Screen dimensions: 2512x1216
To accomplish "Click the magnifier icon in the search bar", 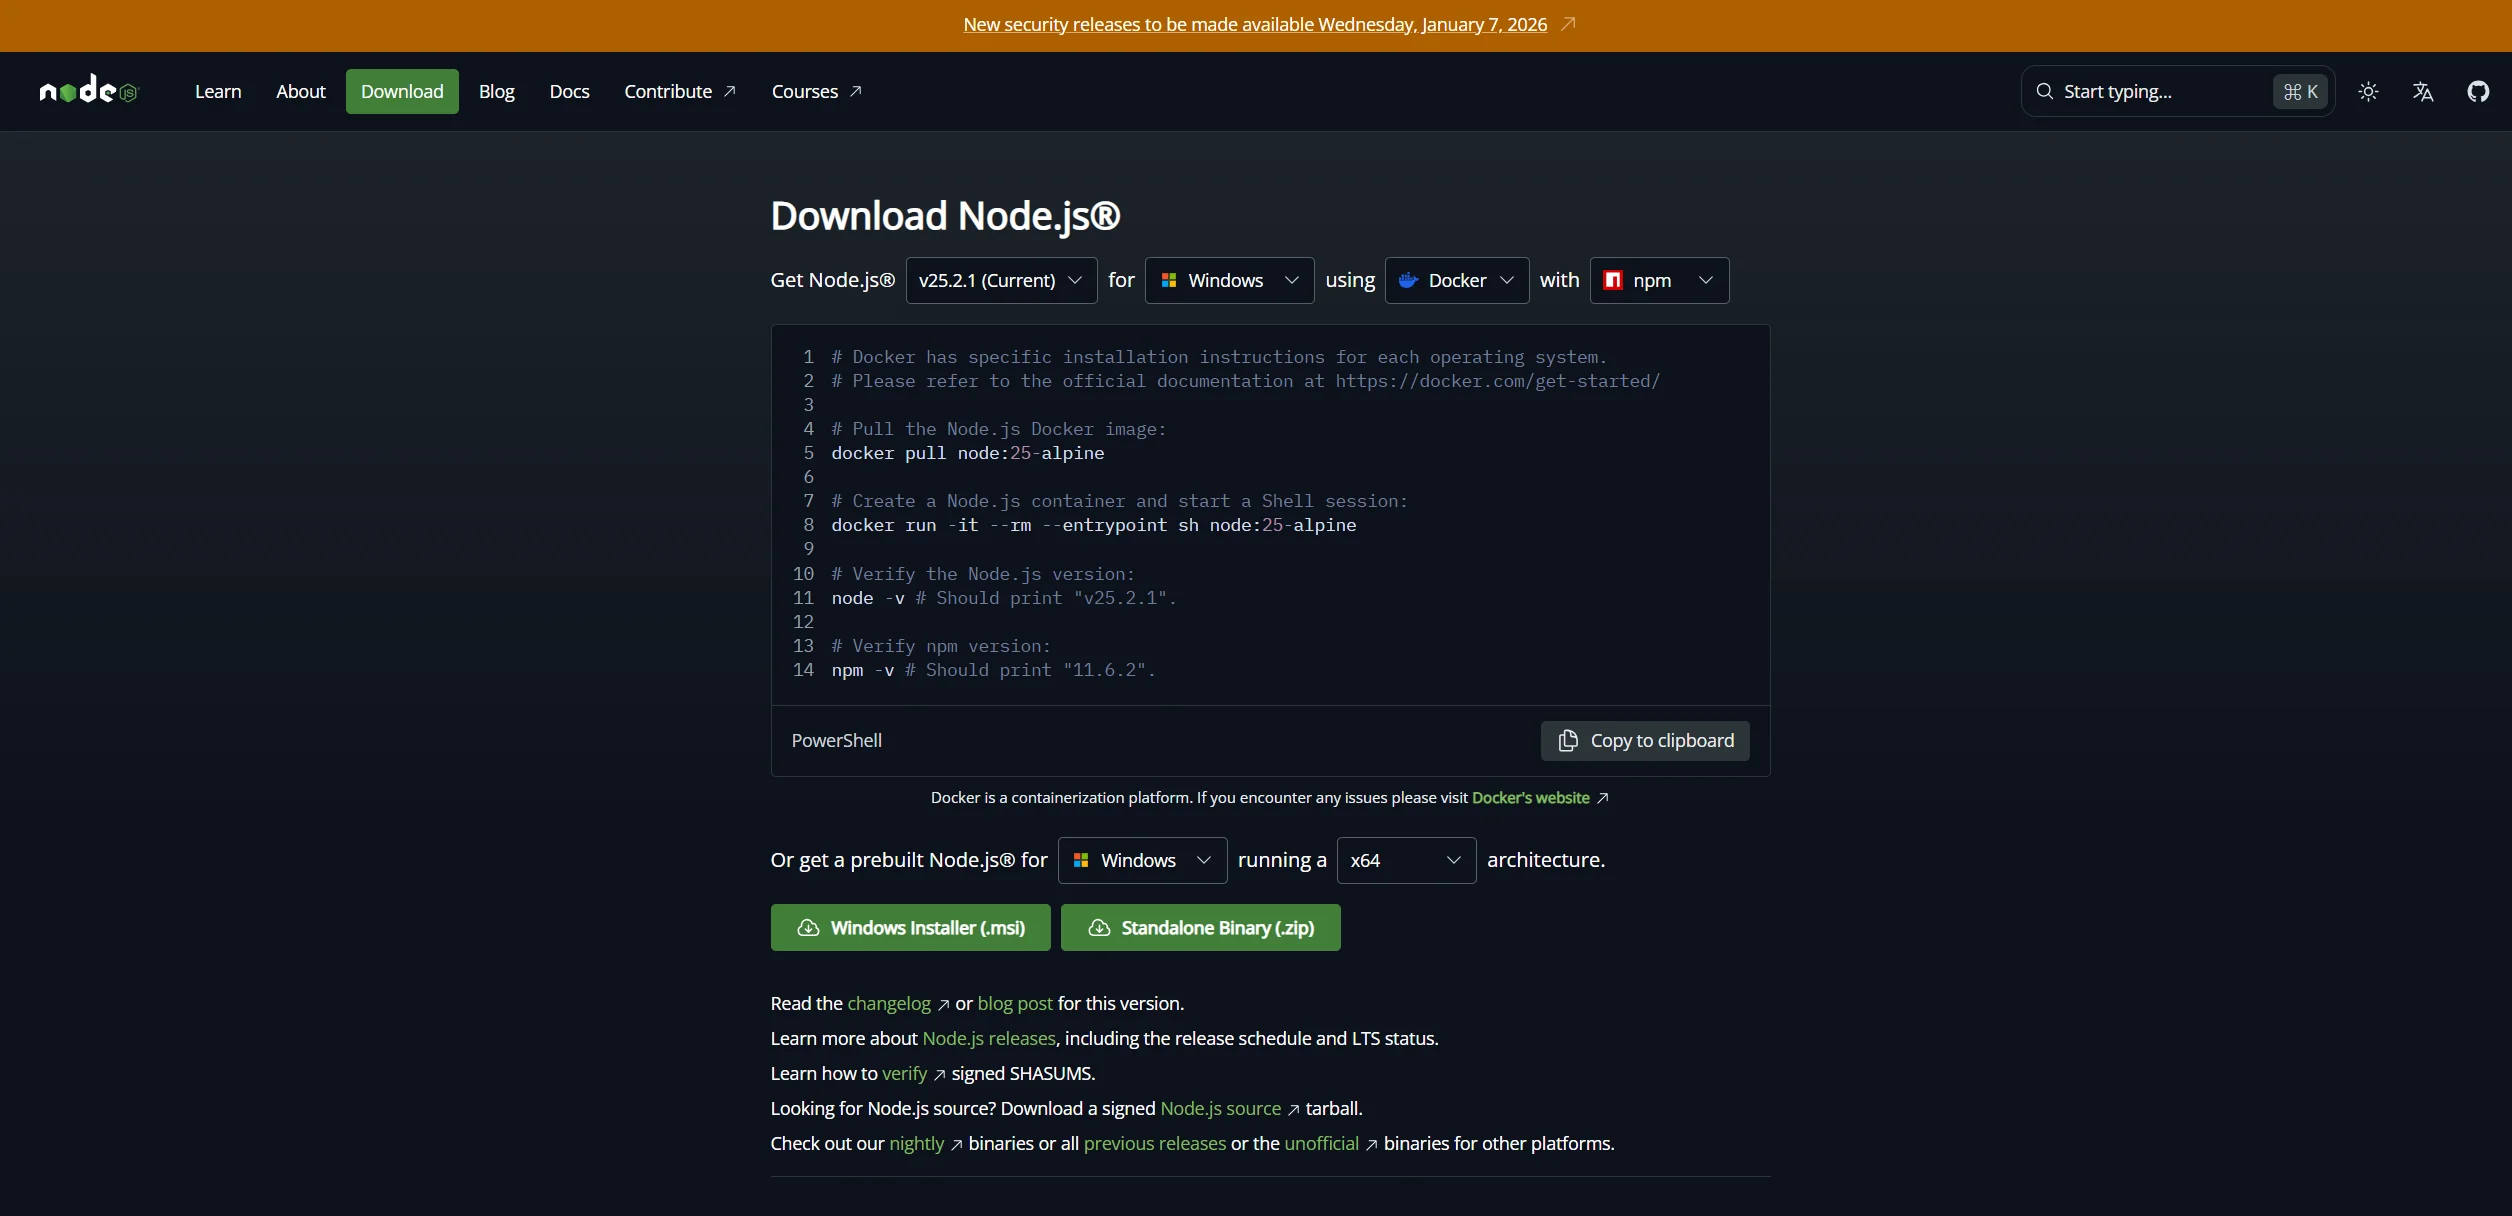I will (x=2044, y=91).
